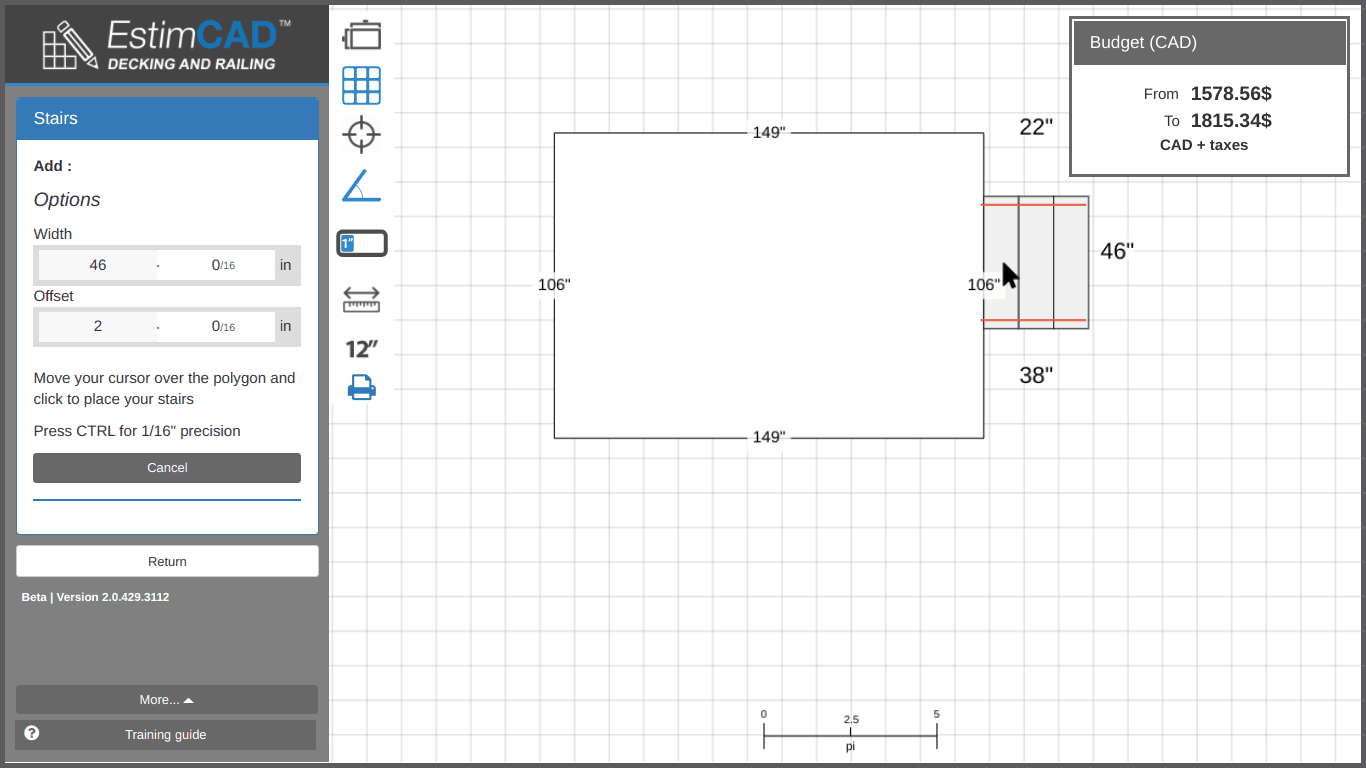Click the Return button

[x=167, y=561]
